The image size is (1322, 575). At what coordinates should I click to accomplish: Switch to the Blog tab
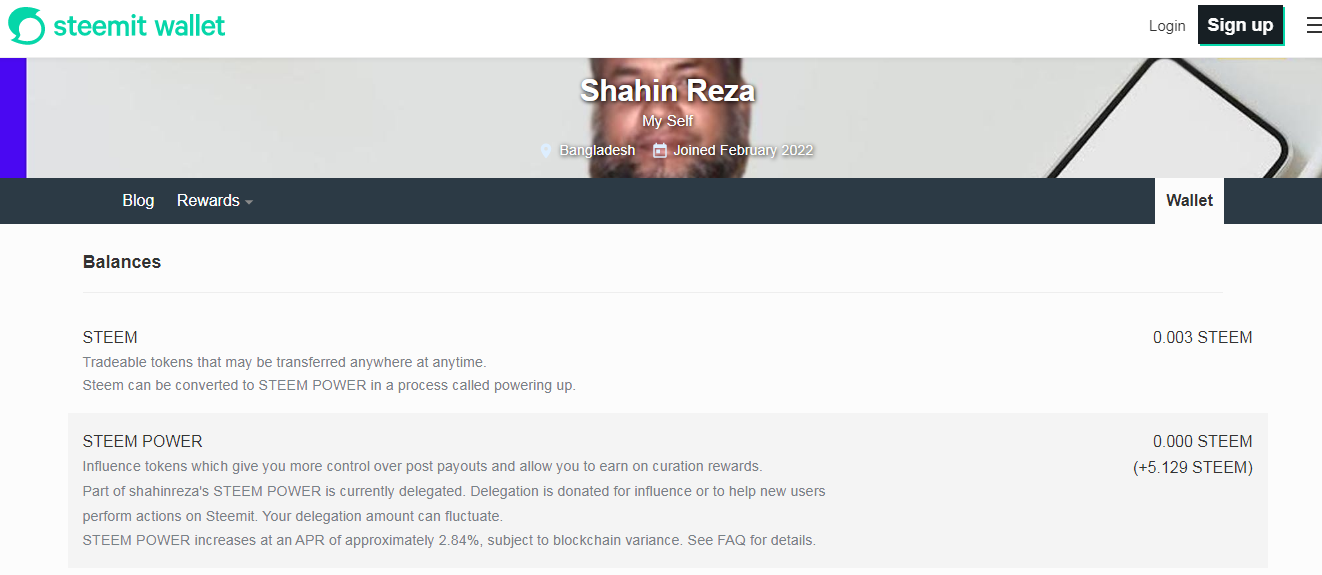click(x=138, y=201)
